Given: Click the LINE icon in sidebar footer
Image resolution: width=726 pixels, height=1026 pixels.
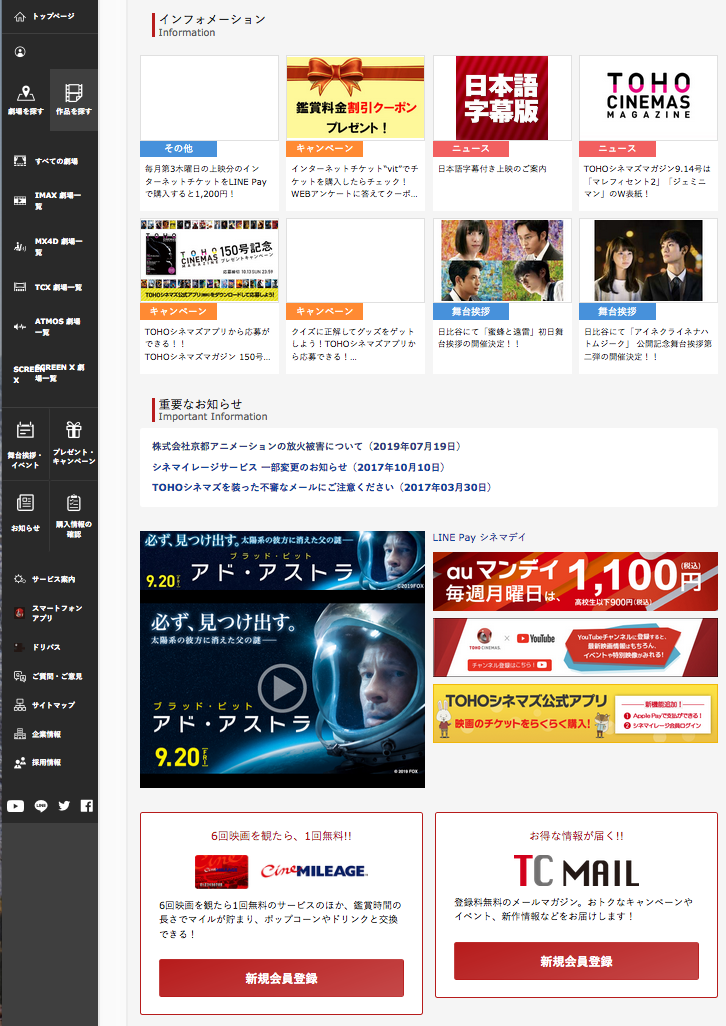Looking at the screenshot, I should tap(41, 806).
